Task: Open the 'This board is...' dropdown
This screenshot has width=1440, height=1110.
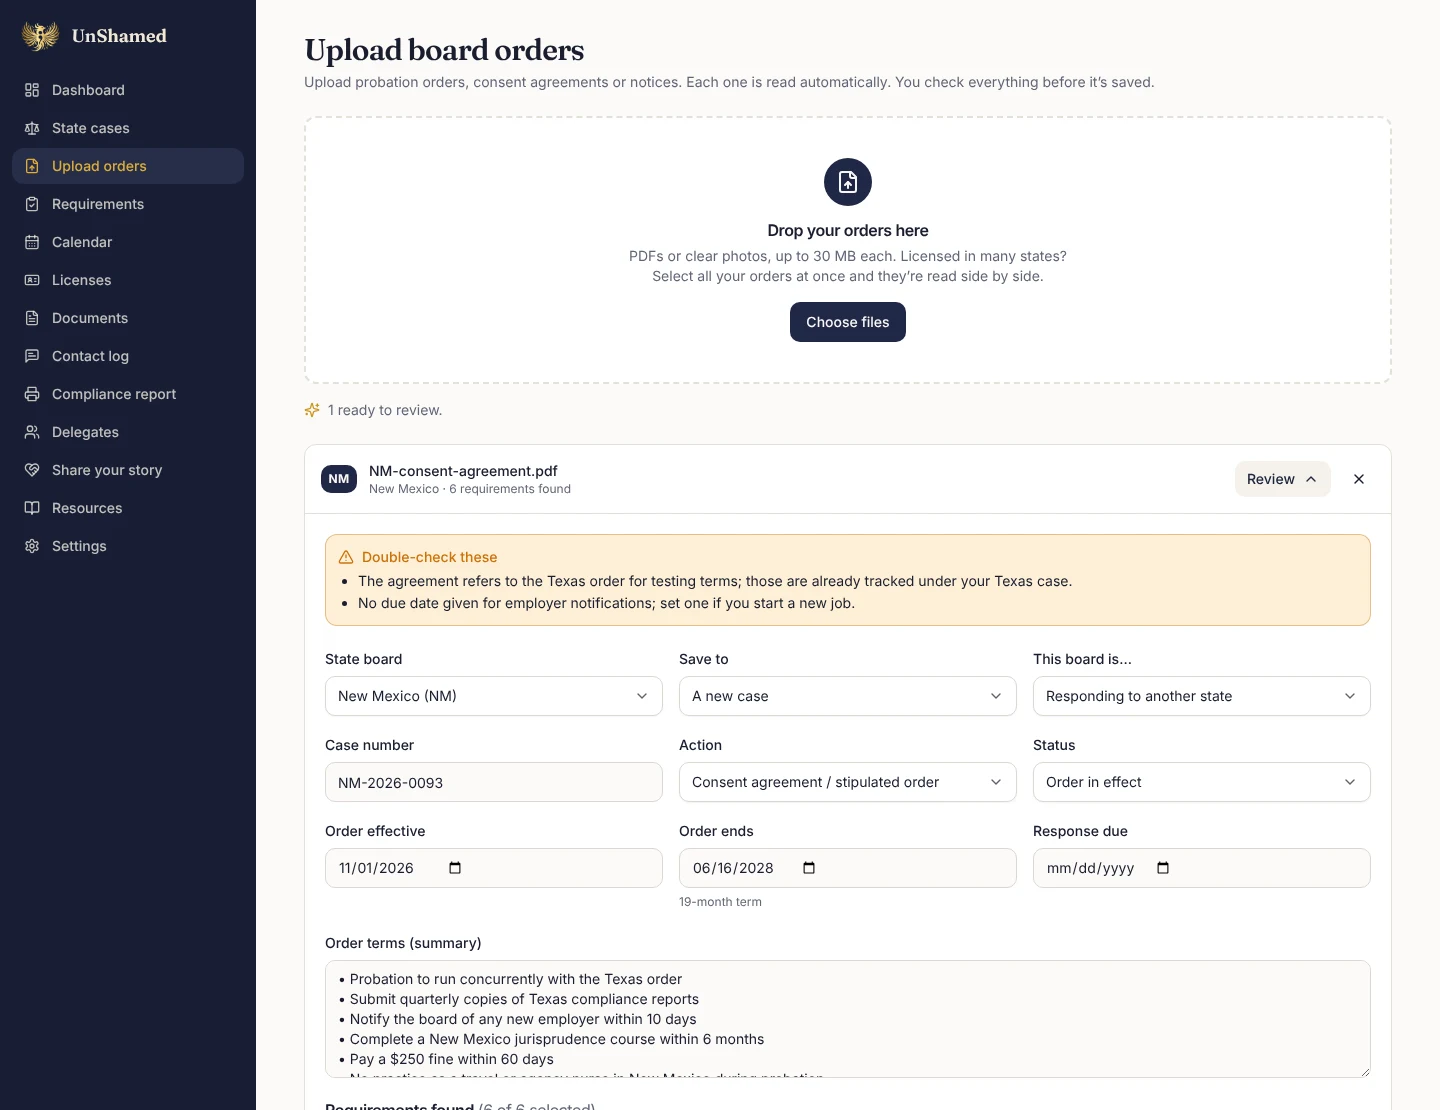Action: point(1202,696)
